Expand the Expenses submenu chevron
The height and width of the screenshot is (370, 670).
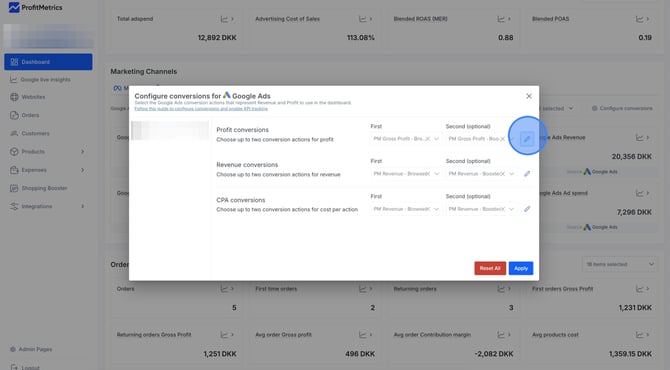tap(82, 170)
